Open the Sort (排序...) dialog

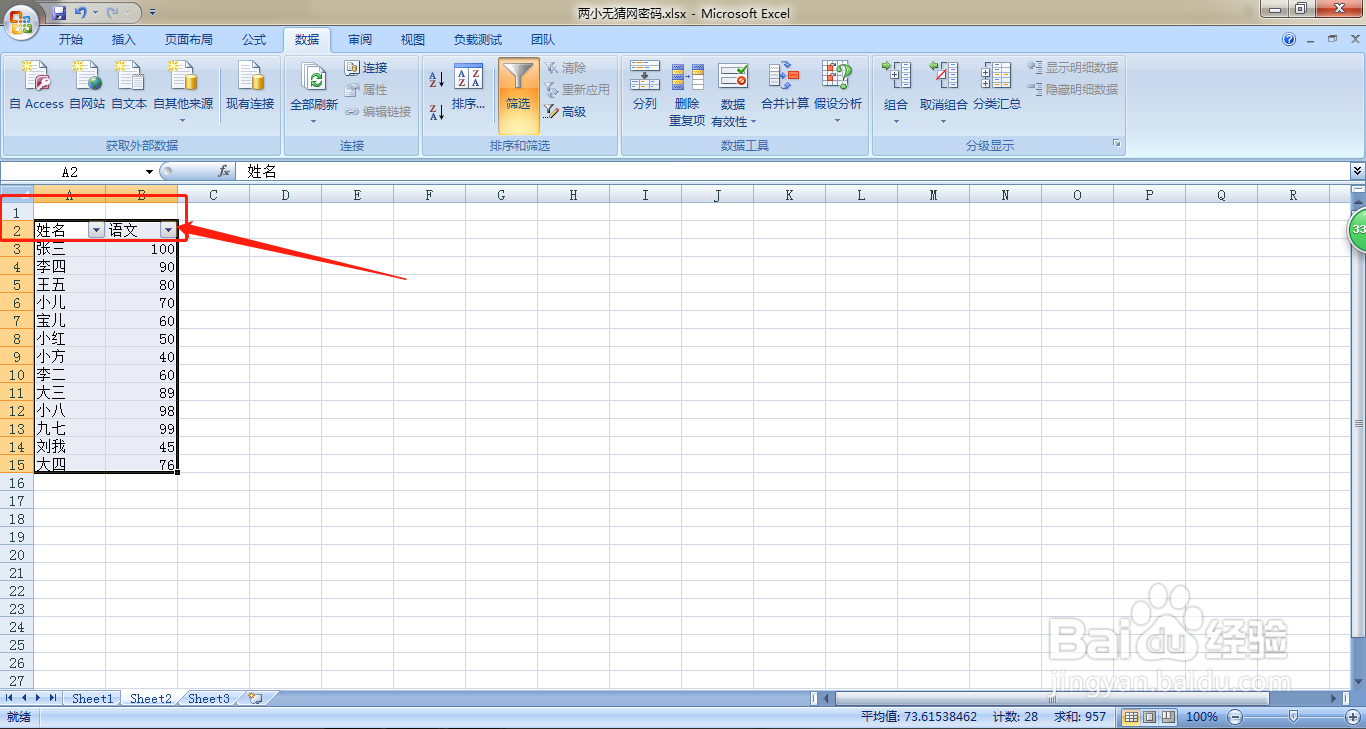pos(468,87)
